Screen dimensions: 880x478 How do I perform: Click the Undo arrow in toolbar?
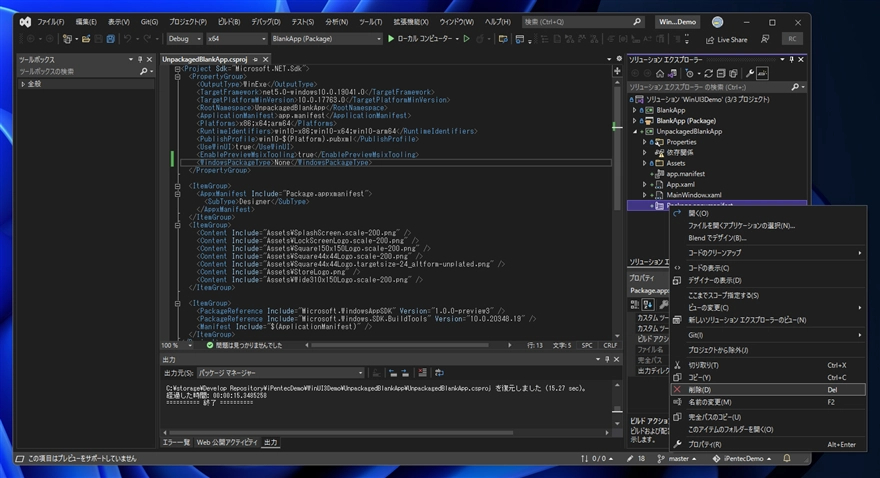[x=127, y=39]
